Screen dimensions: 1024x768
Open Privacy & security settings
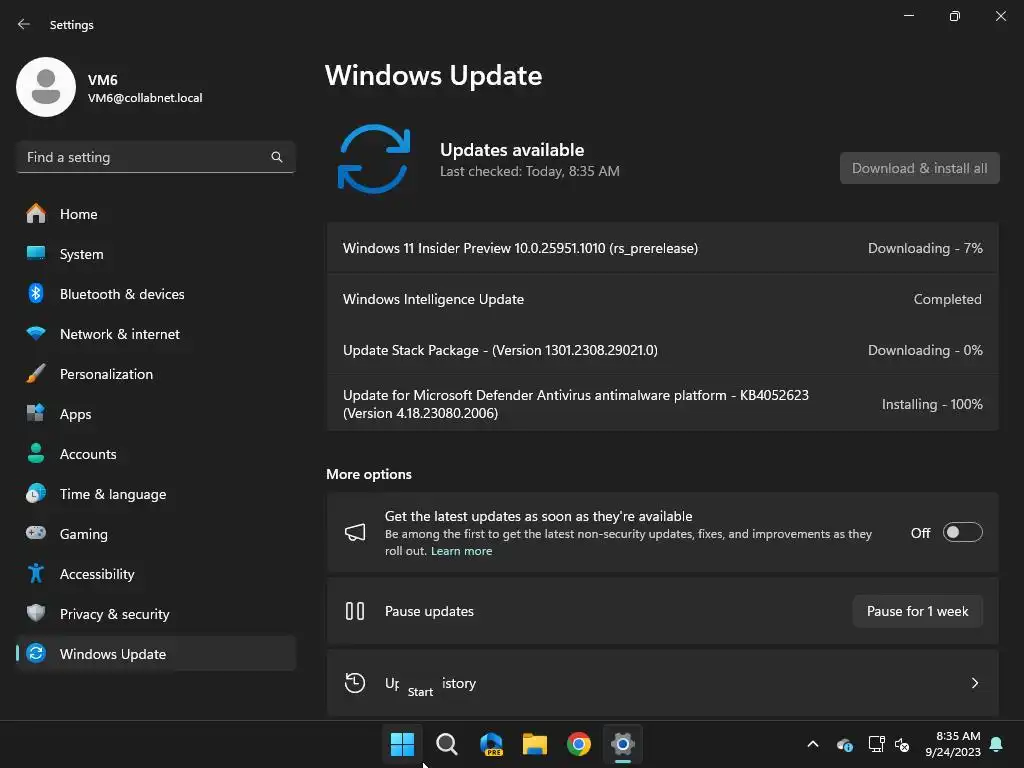coord(155,613)
